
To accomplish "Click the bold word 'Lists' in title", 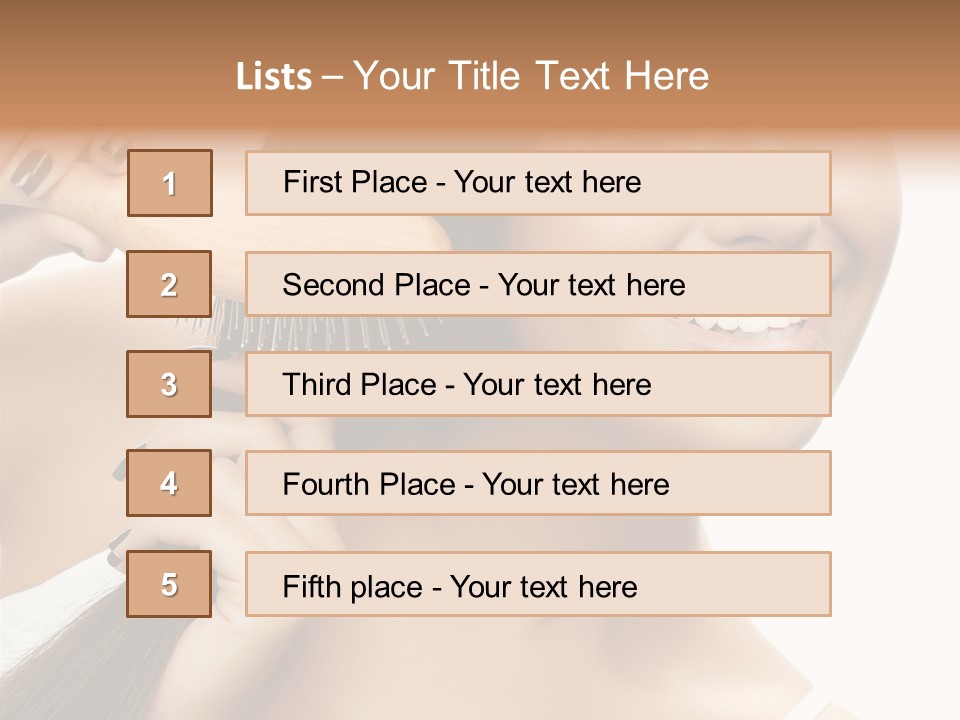I will [274, 76].
